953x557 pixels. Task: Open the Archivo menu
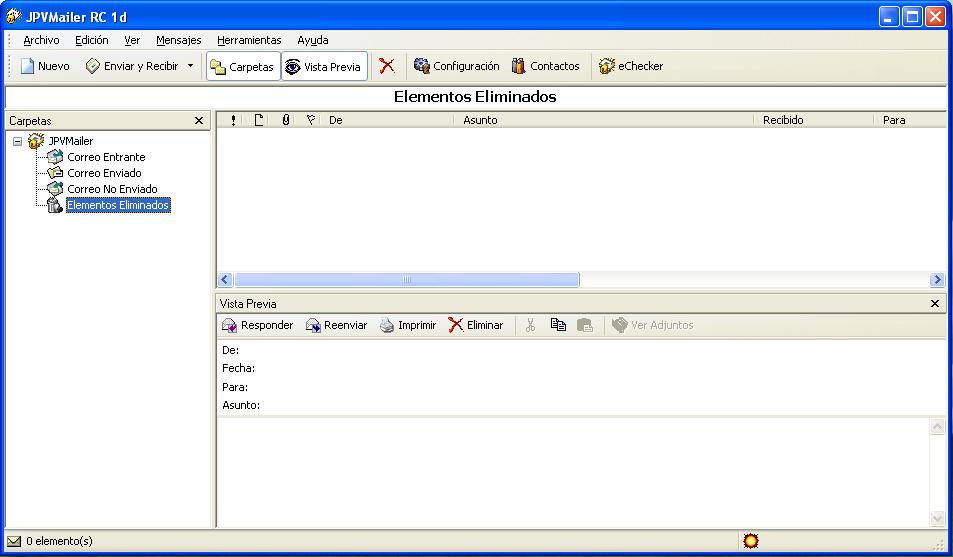[x=41, y=40]
